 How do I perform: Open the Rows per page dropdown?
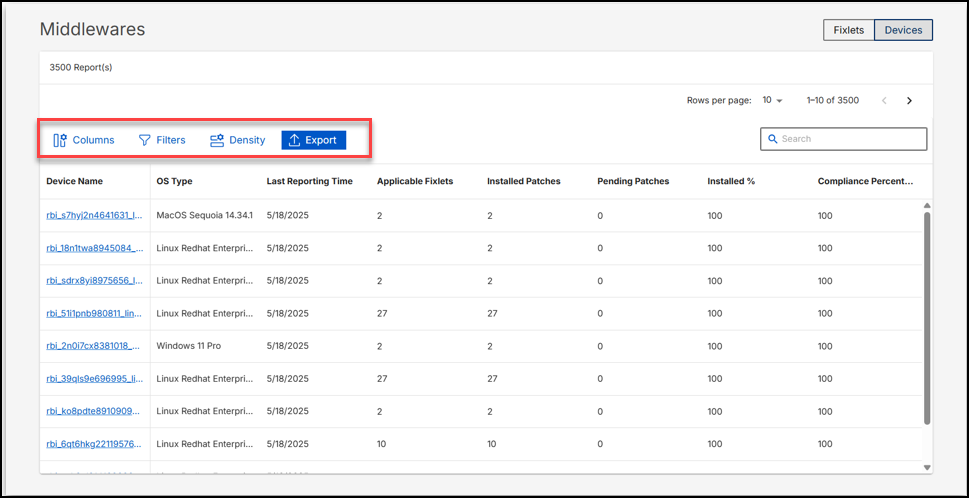coord(772,100)
